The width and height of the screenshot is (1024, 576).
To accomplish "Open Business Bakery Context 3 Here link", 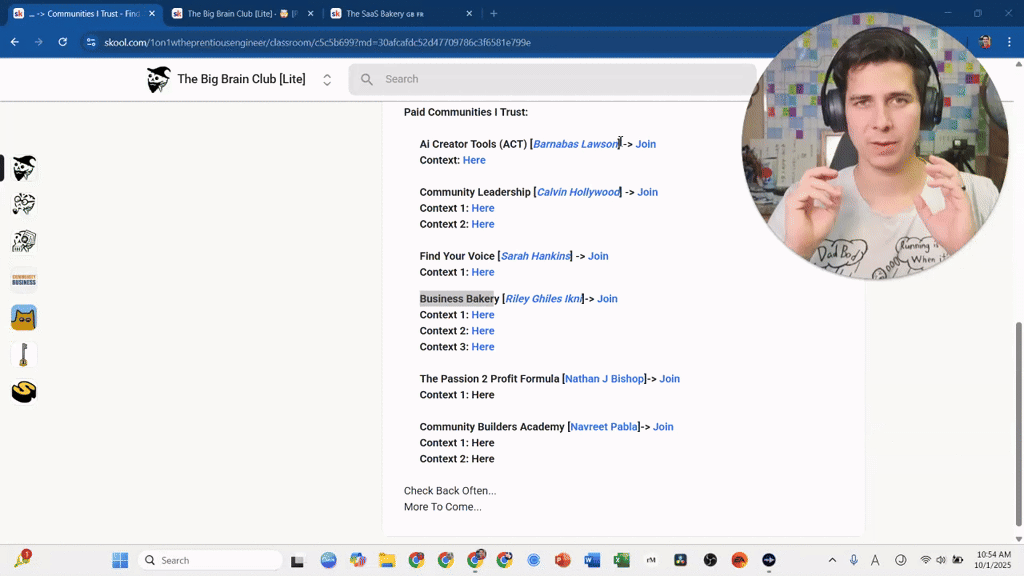I will [x=483, y=347].
